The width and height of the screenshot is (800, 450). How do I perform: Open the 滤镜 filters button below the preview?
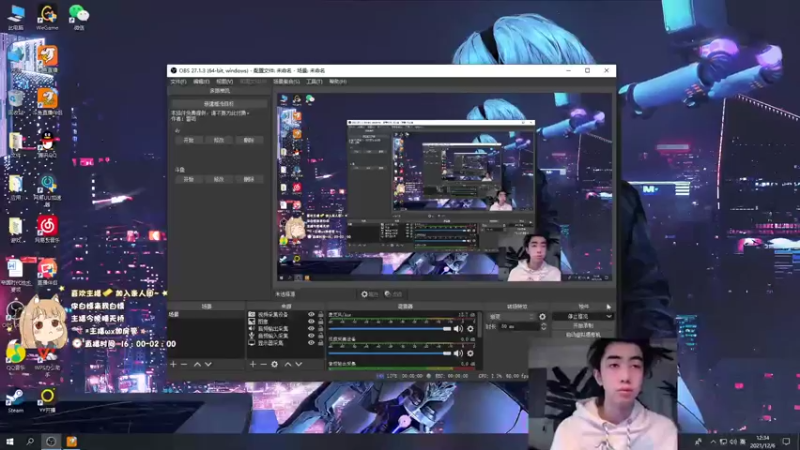(393, 294)
